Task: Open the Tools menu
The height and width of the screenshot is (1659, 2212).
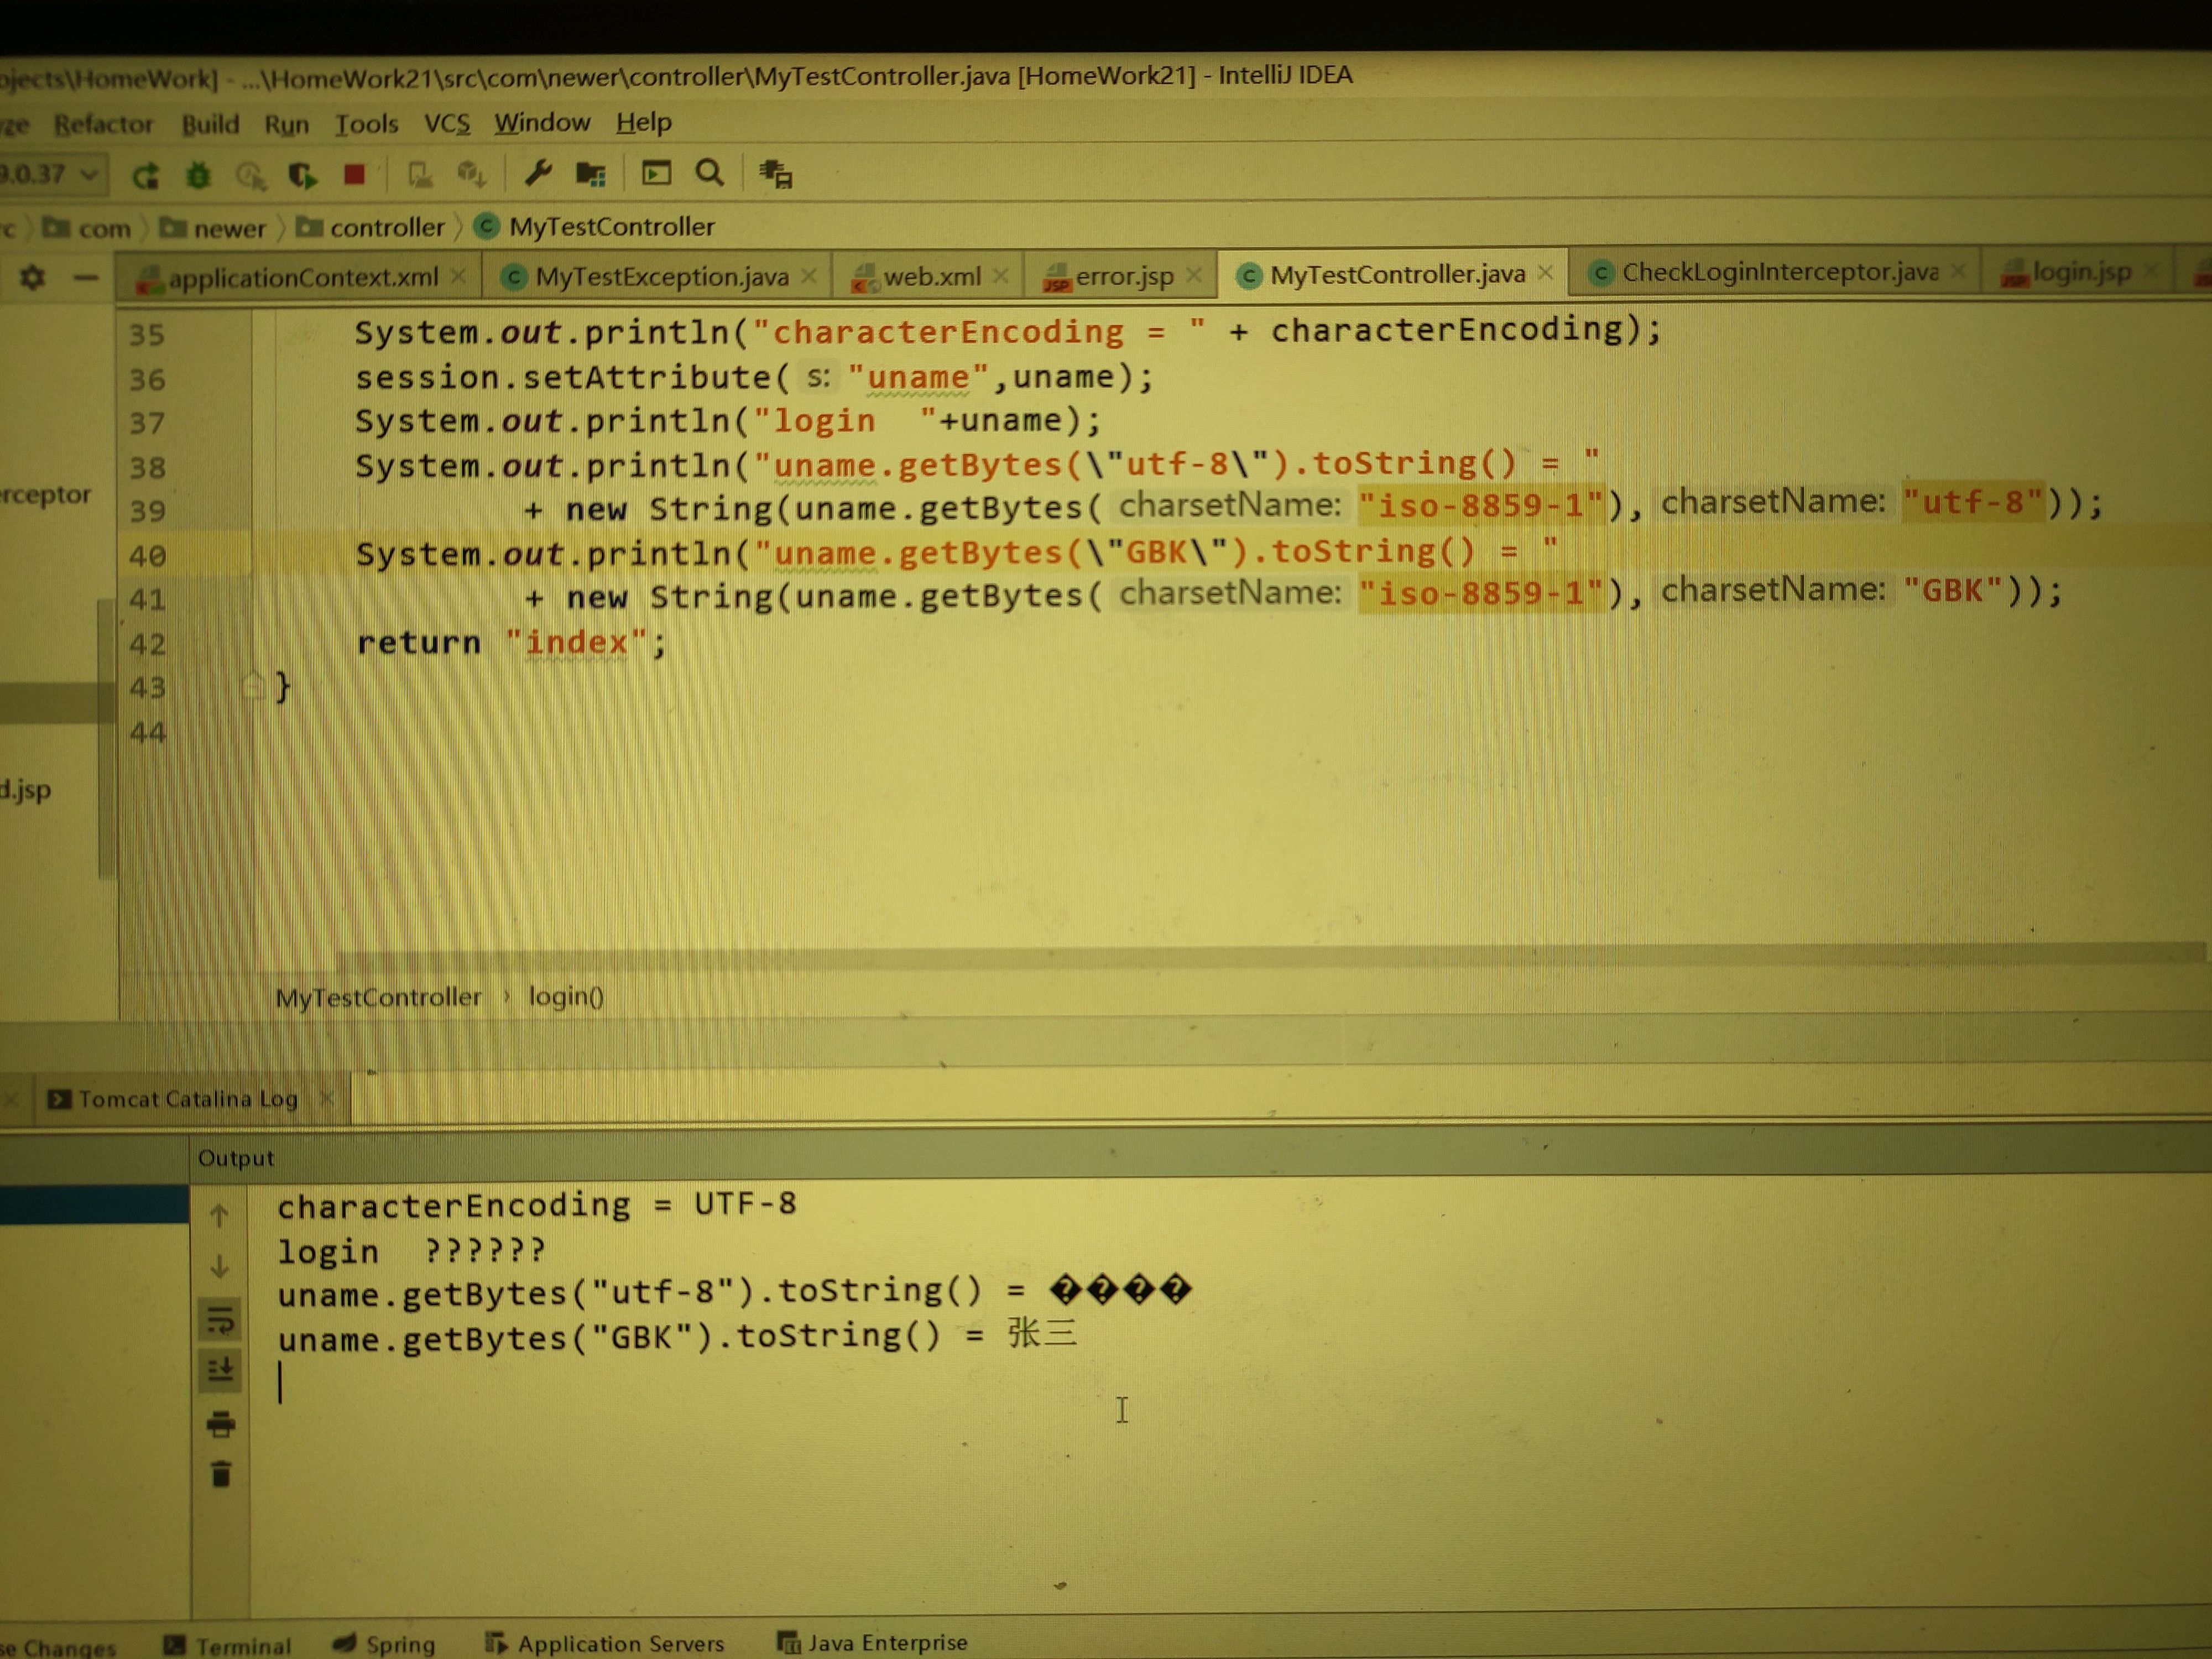Action: pos(366,124)
